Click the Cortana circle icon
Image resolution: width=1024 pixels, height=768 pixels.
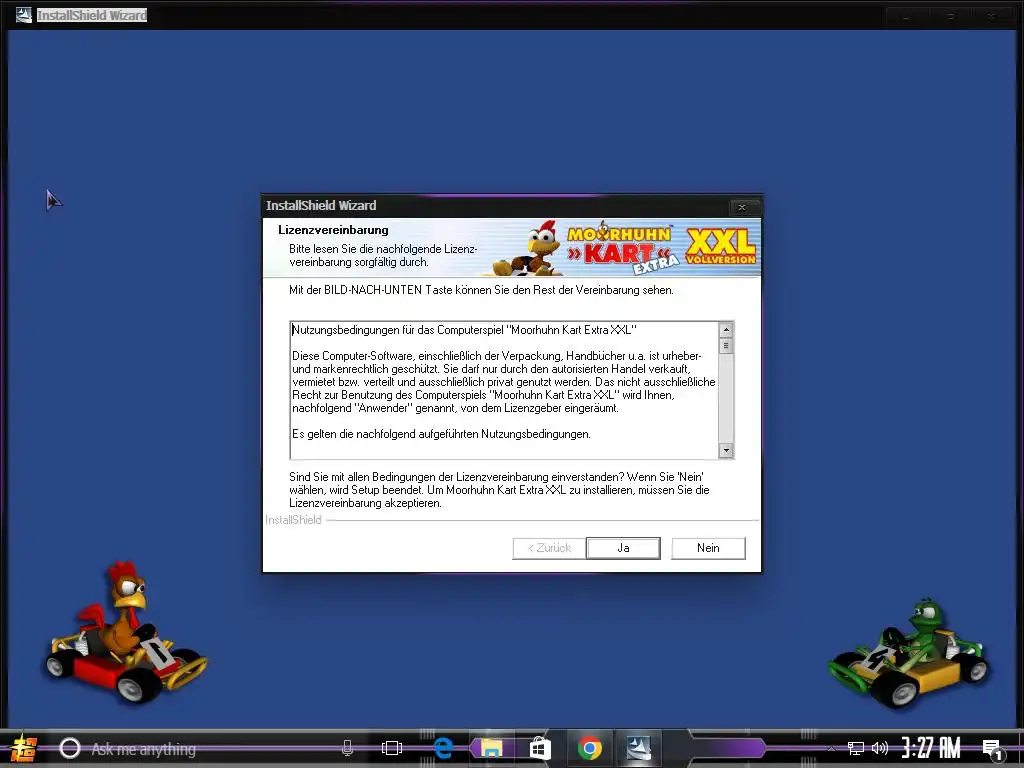tap(69, 748)
